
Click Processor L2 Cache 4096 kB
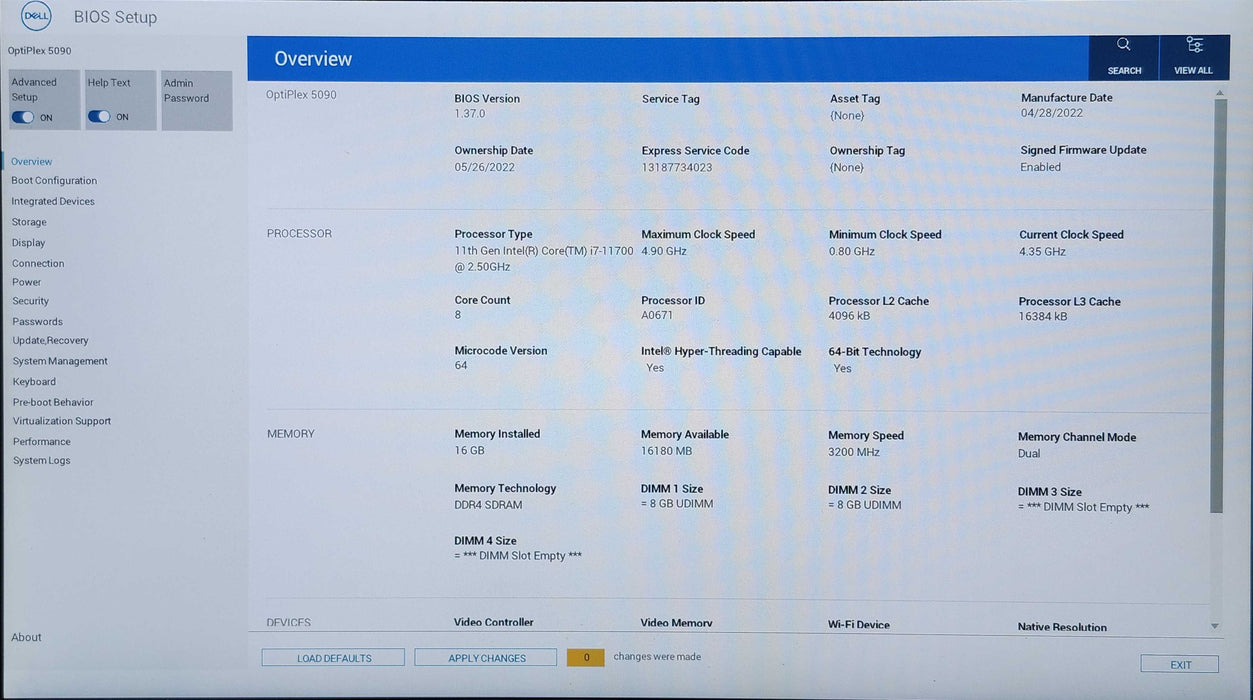(x=849, y=316)
